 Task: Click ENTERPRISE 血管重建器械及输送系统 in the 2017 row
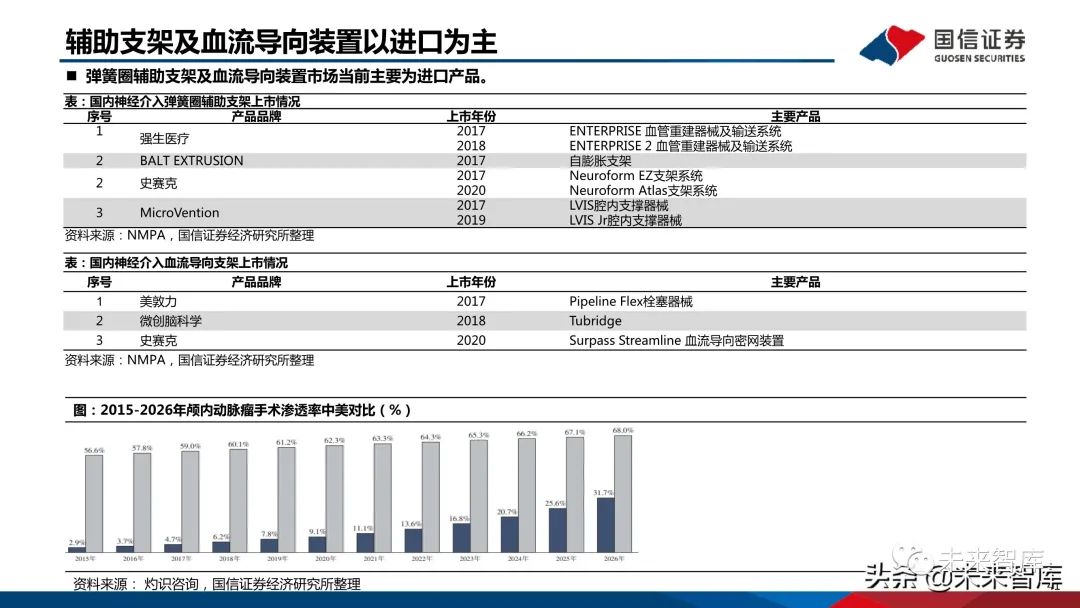click(675, 131)
